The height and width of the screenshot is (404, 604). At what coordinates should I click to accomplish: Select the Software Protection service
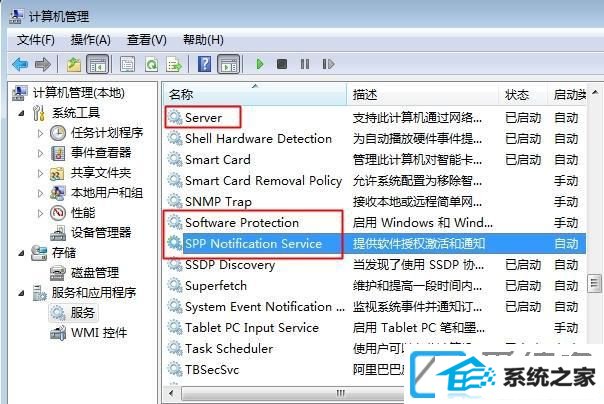click(x=242, y=223)
